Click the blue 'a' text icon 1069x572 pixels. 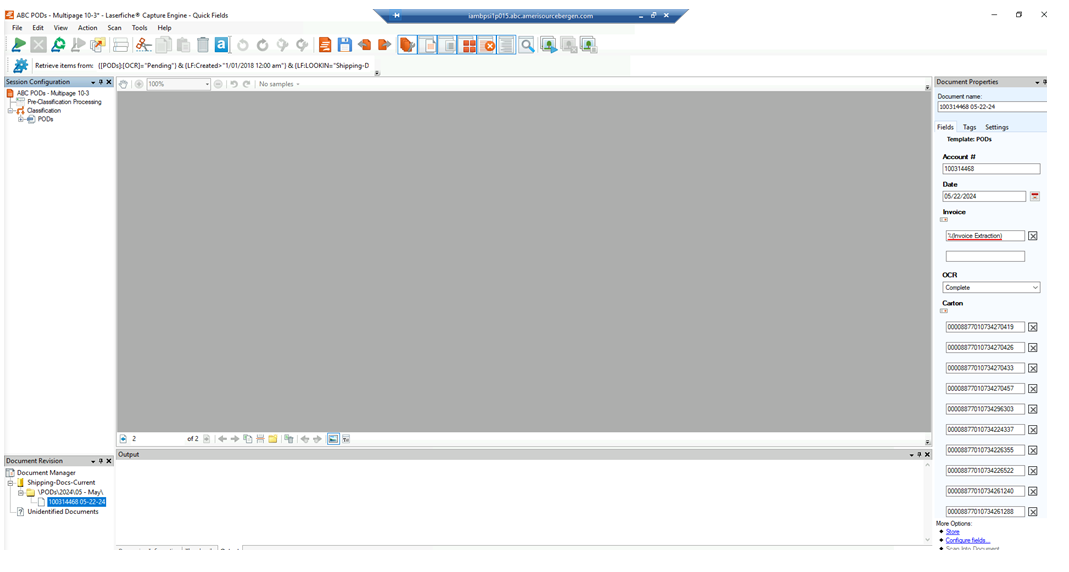(x=222, y=45)
